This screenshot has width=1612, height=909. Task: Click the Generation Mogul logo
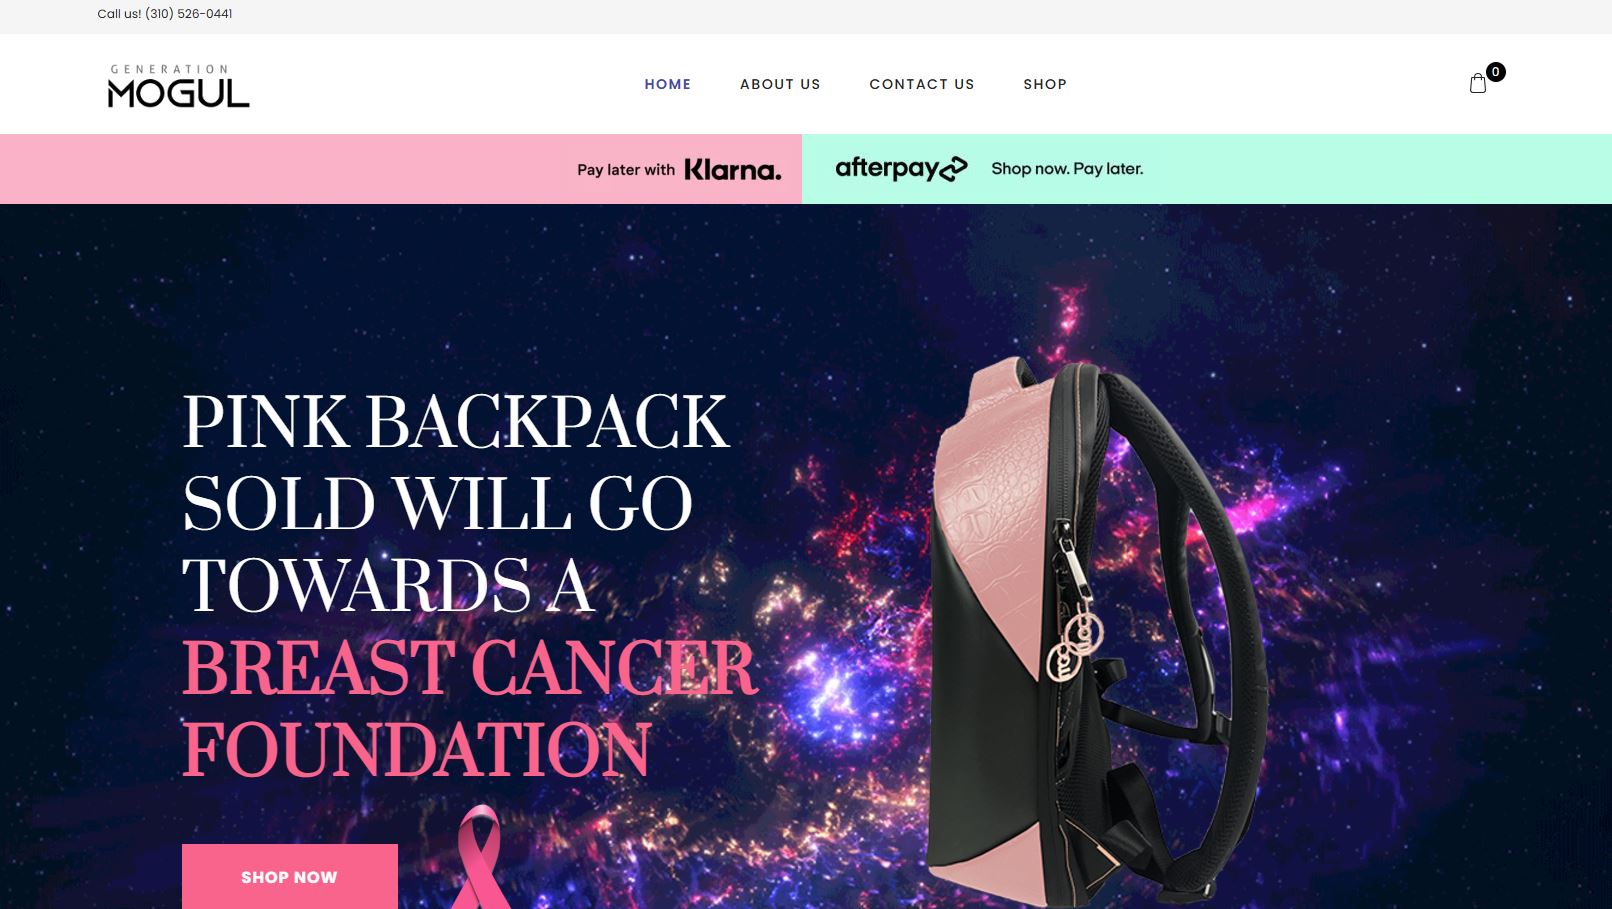(178, 86)
